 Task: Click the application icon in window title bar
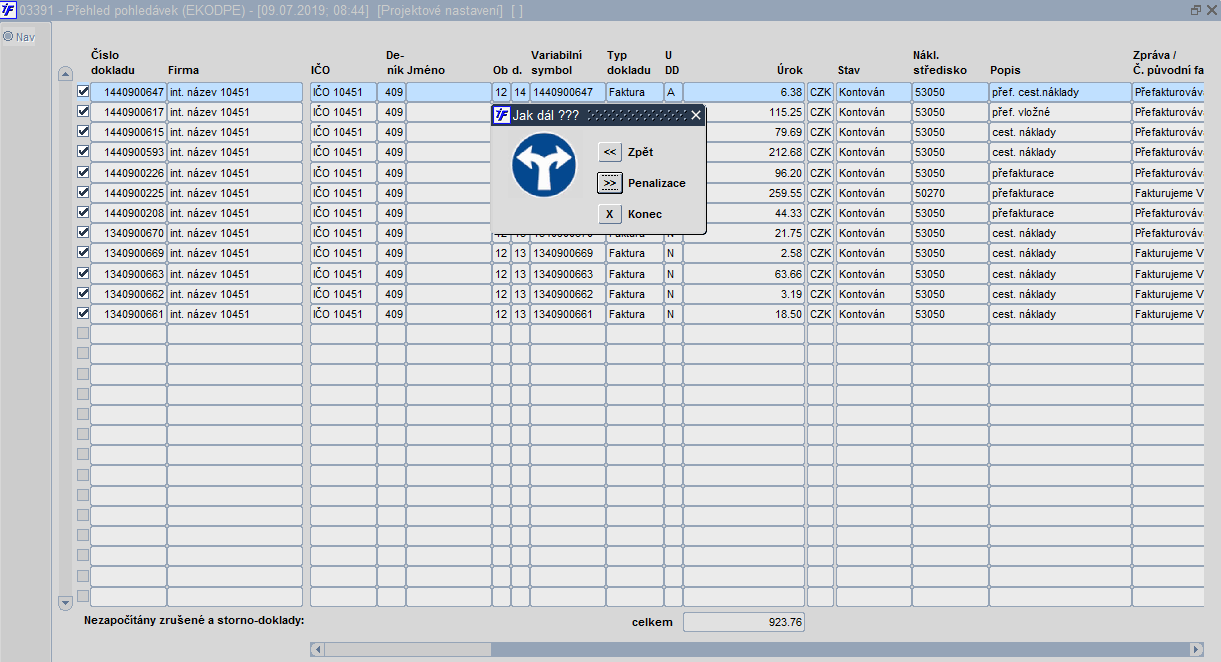point(9,10)
